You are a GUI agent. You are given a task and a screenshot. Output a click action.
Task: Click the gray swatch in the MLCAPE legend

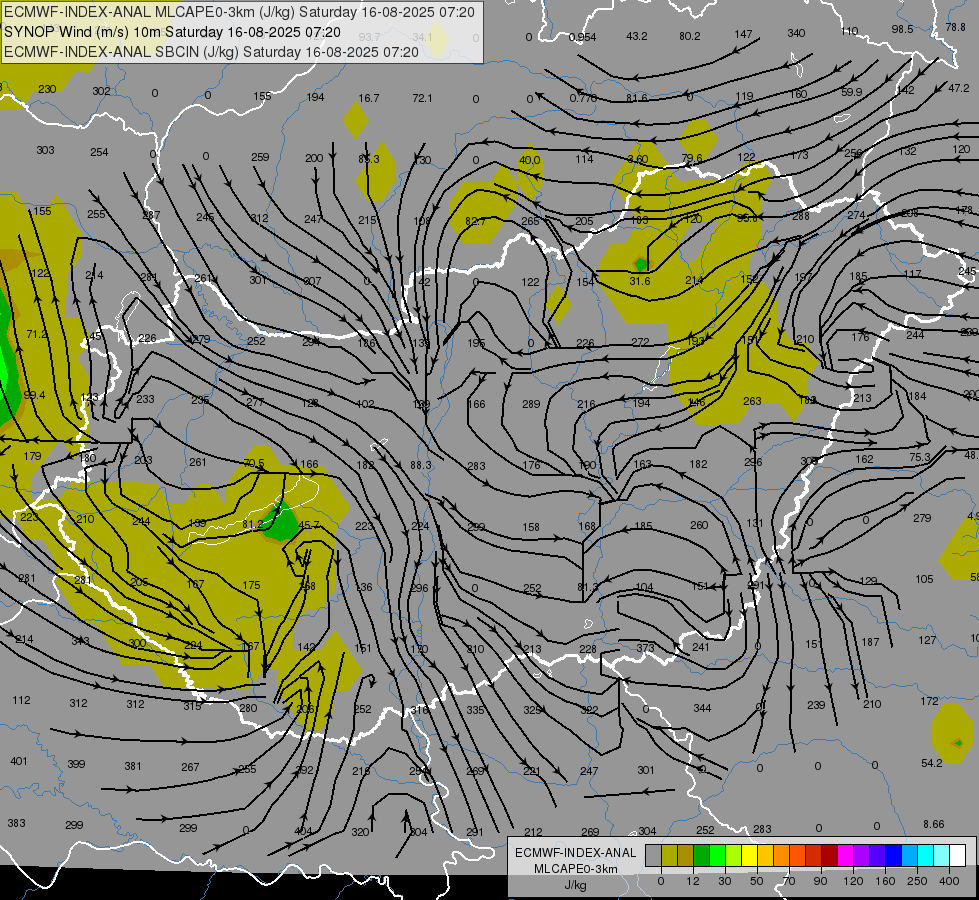[653, 856]
